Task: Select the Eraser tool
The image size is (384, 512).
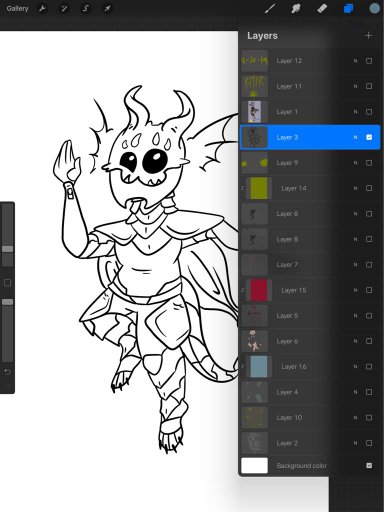Action: pos(322,9)
